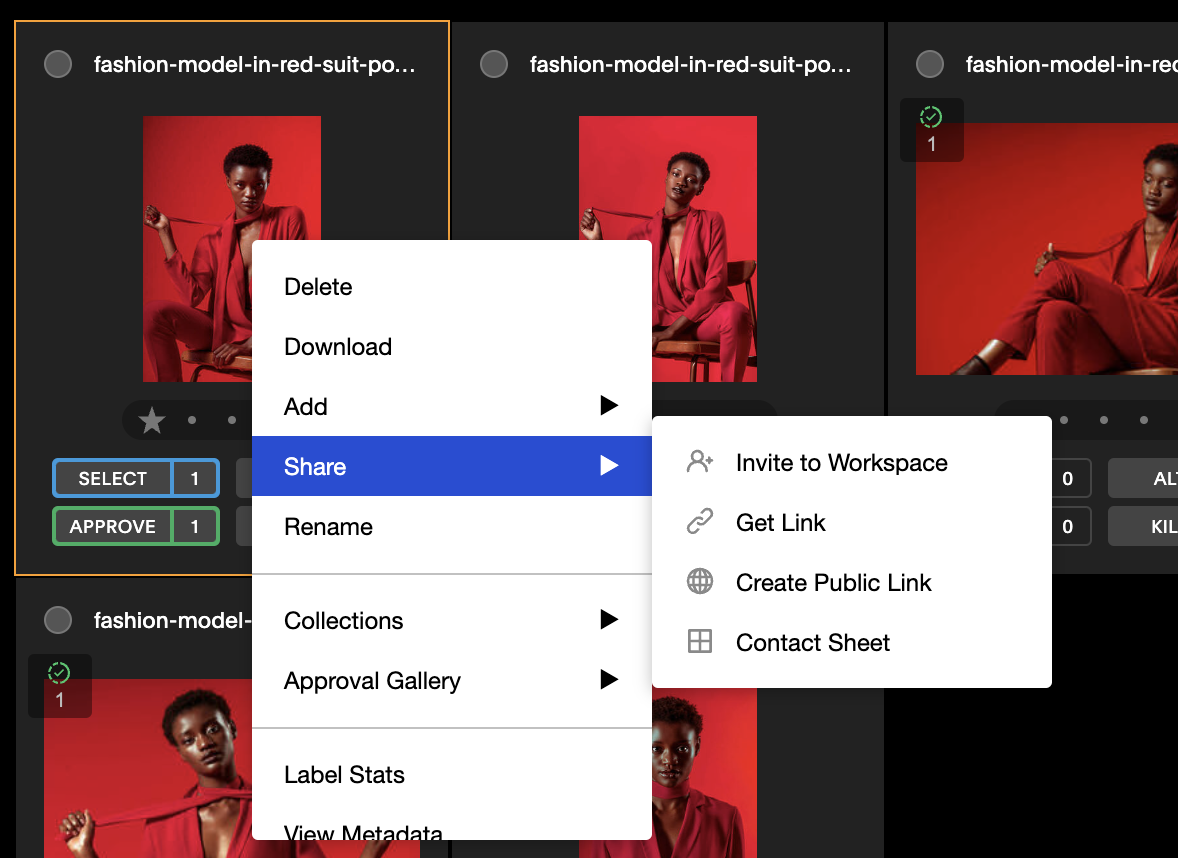
Task: Click count 1 next to SELECT
Action: point(195,478)
